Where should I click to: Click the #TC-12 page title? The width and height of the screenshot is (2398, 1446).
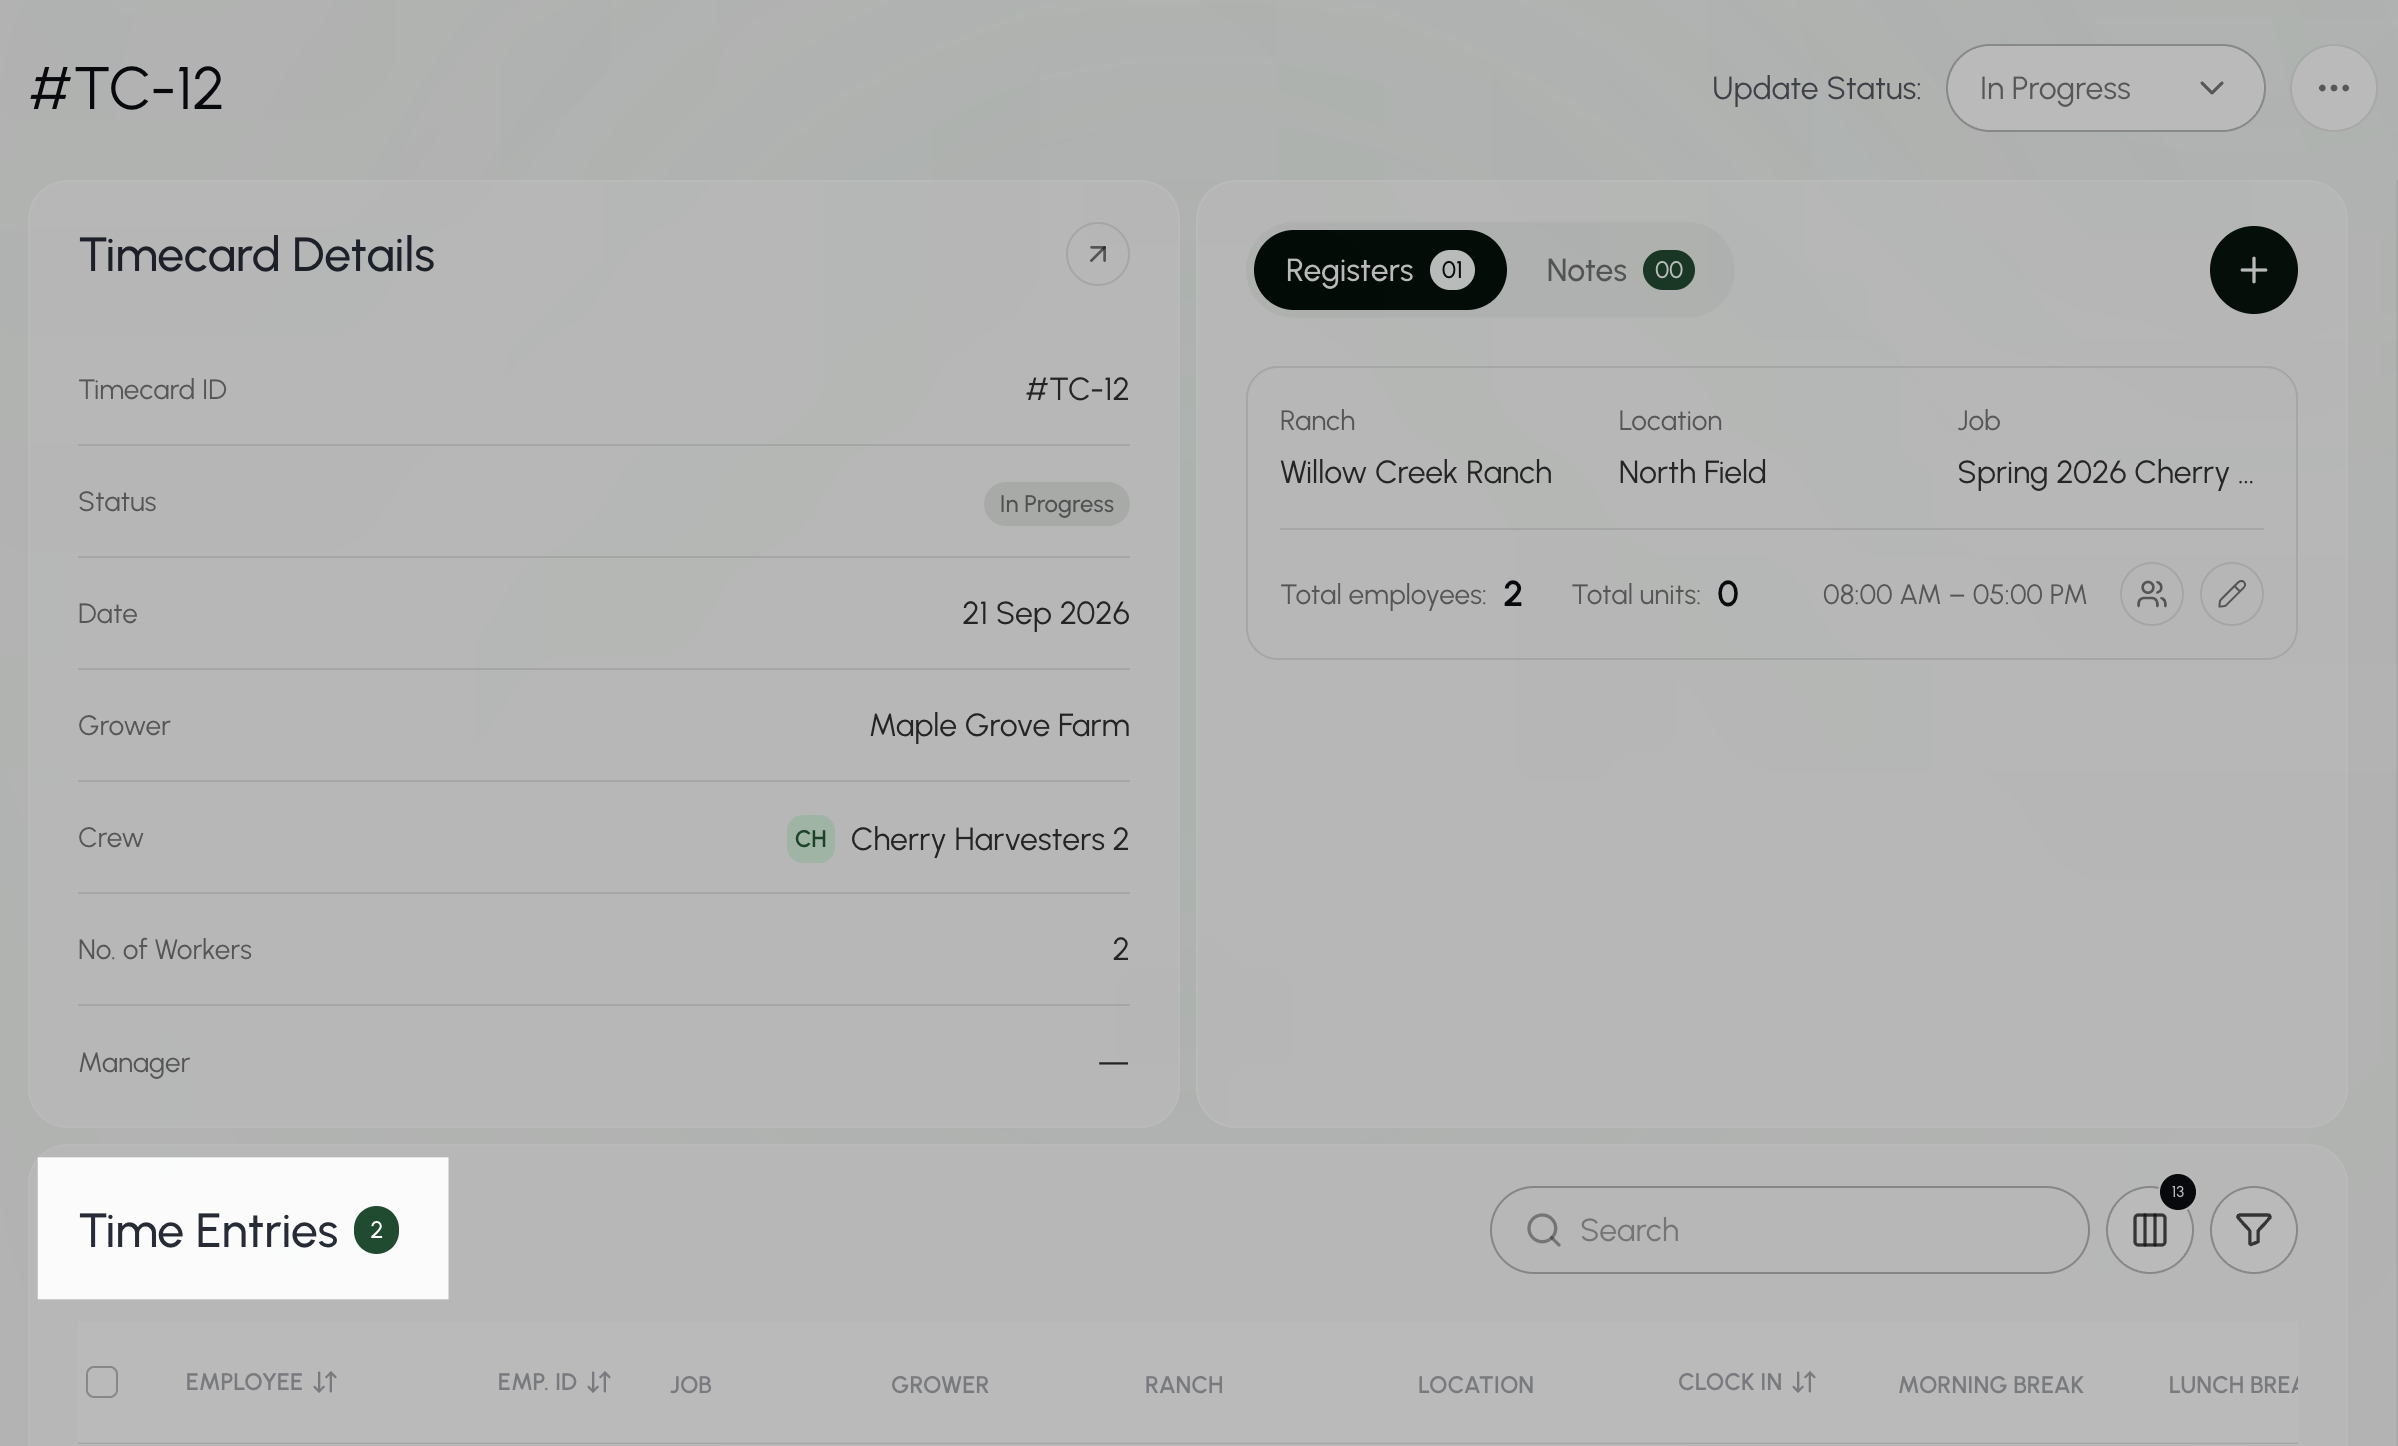tap(126, 88)
